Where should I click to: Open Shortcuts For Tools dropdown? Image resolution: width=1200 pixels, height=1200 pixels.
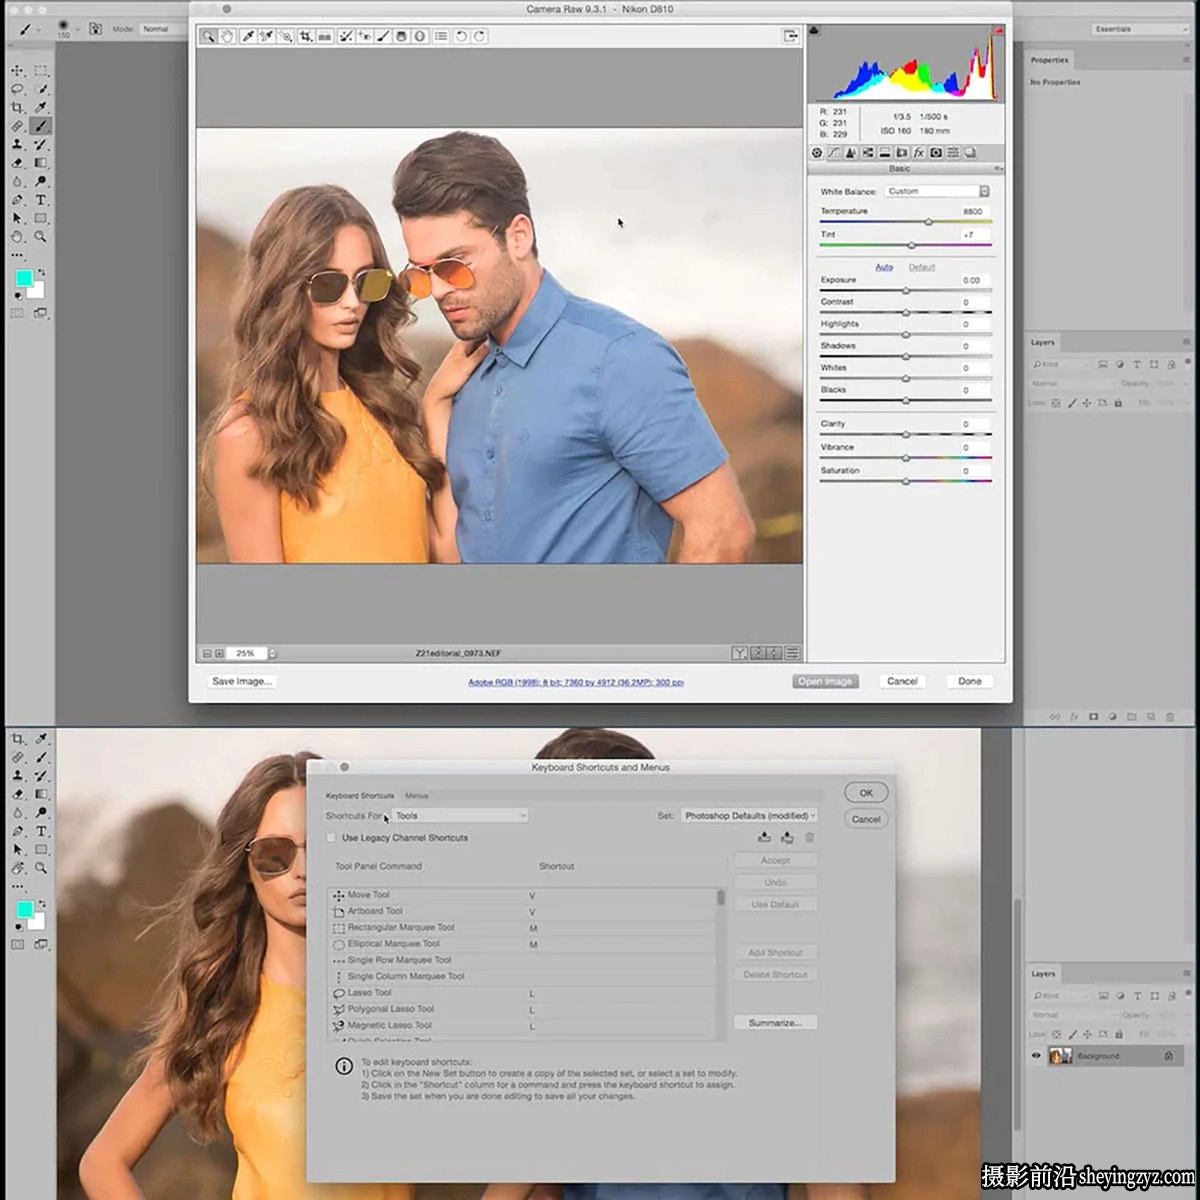(x=459, y=816)
